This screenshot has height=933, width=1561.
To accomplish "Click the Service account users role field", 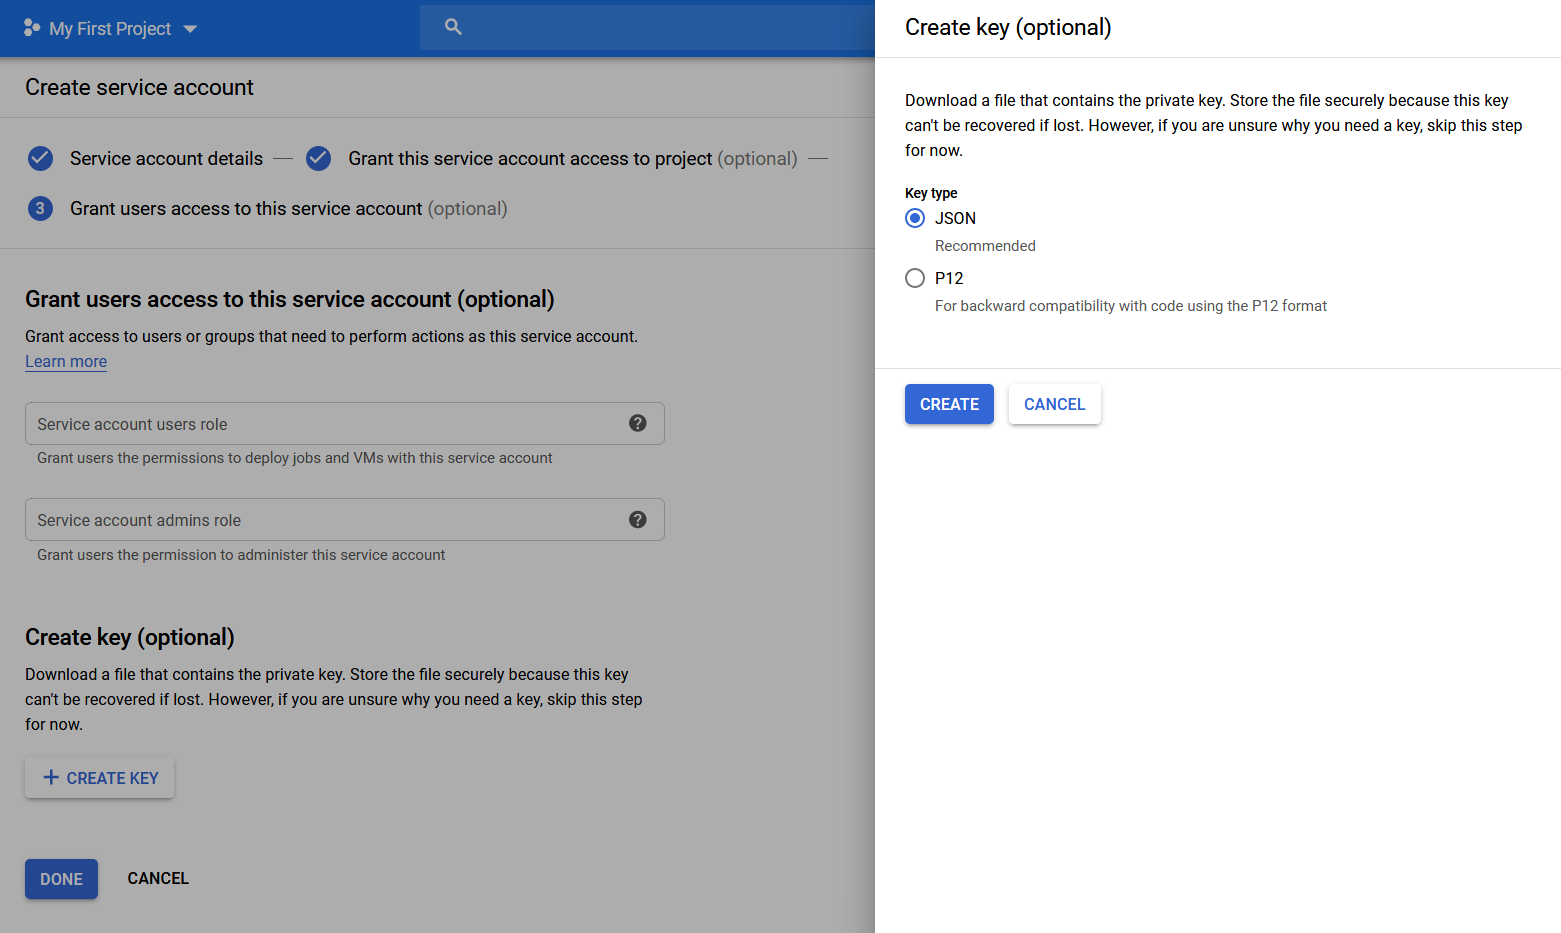I will (x=320, y=424).
